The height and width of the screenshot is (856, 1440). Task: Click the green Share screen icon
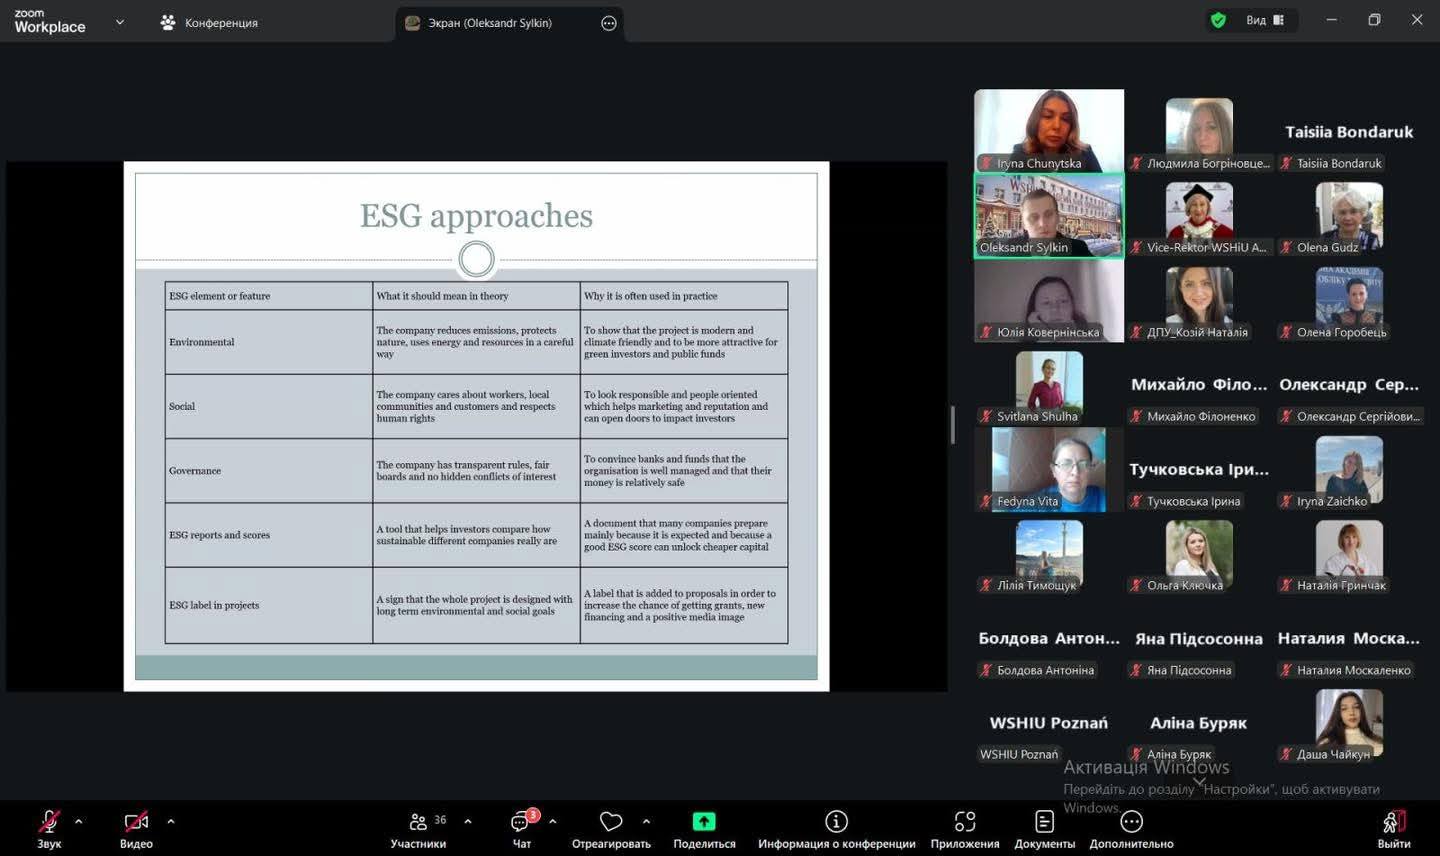pyautogui.click(x=704, y=822)
